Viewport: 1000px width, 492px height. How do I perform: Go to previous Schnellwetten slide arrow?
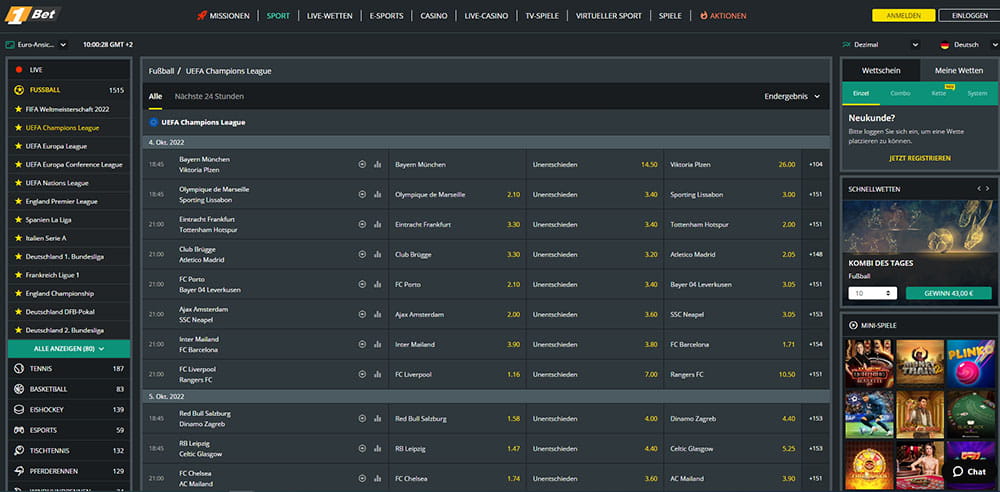979,189
